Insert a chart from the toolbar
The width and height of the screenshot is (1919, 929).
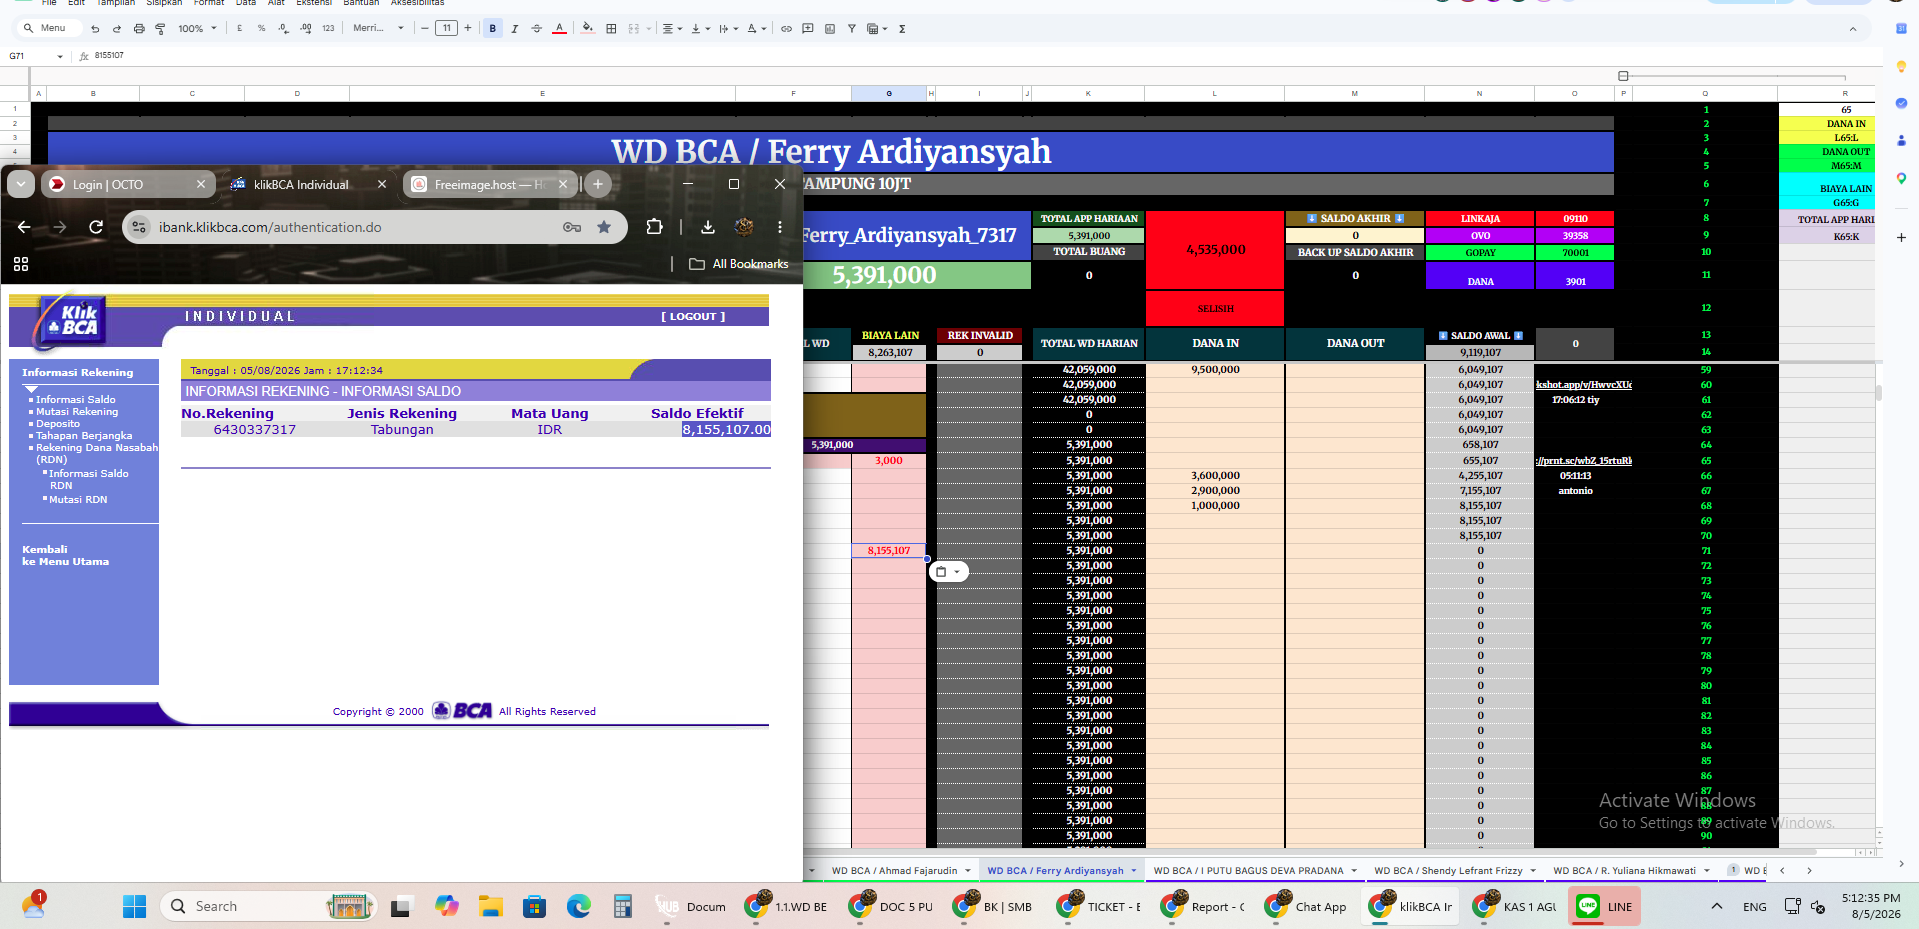pos(830,29)
